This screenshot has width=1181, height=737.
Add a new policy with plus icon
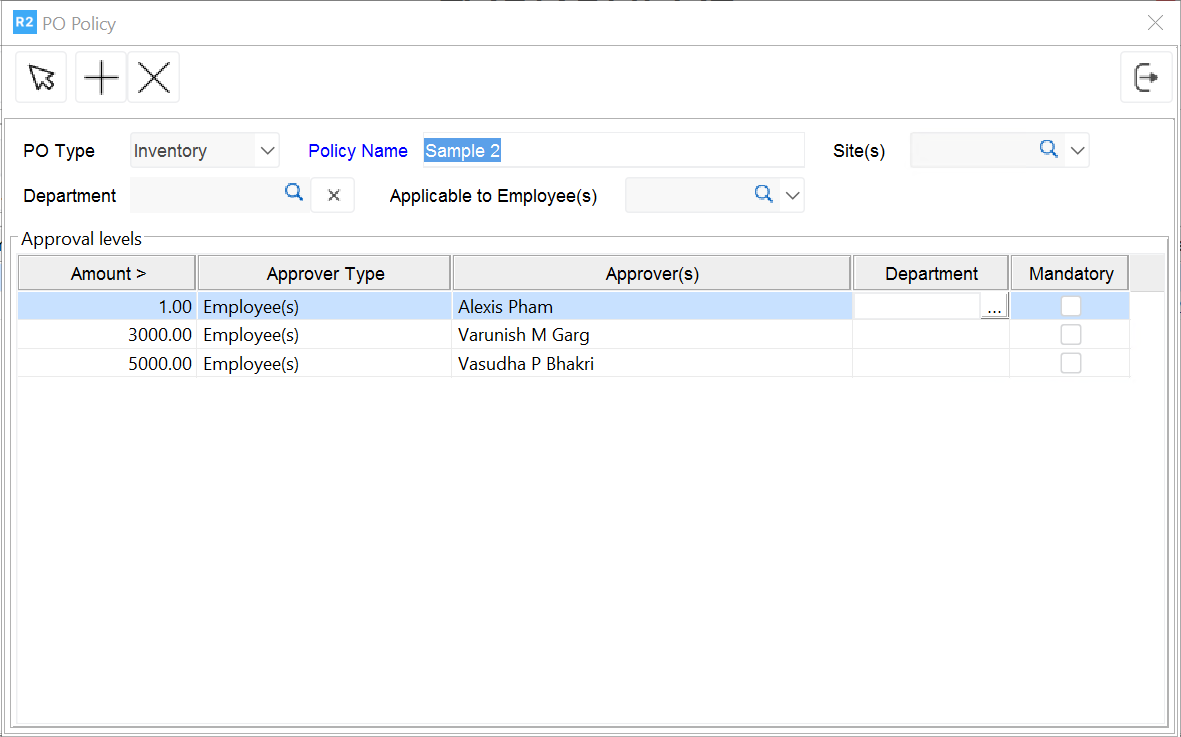(x=101, y=77)
